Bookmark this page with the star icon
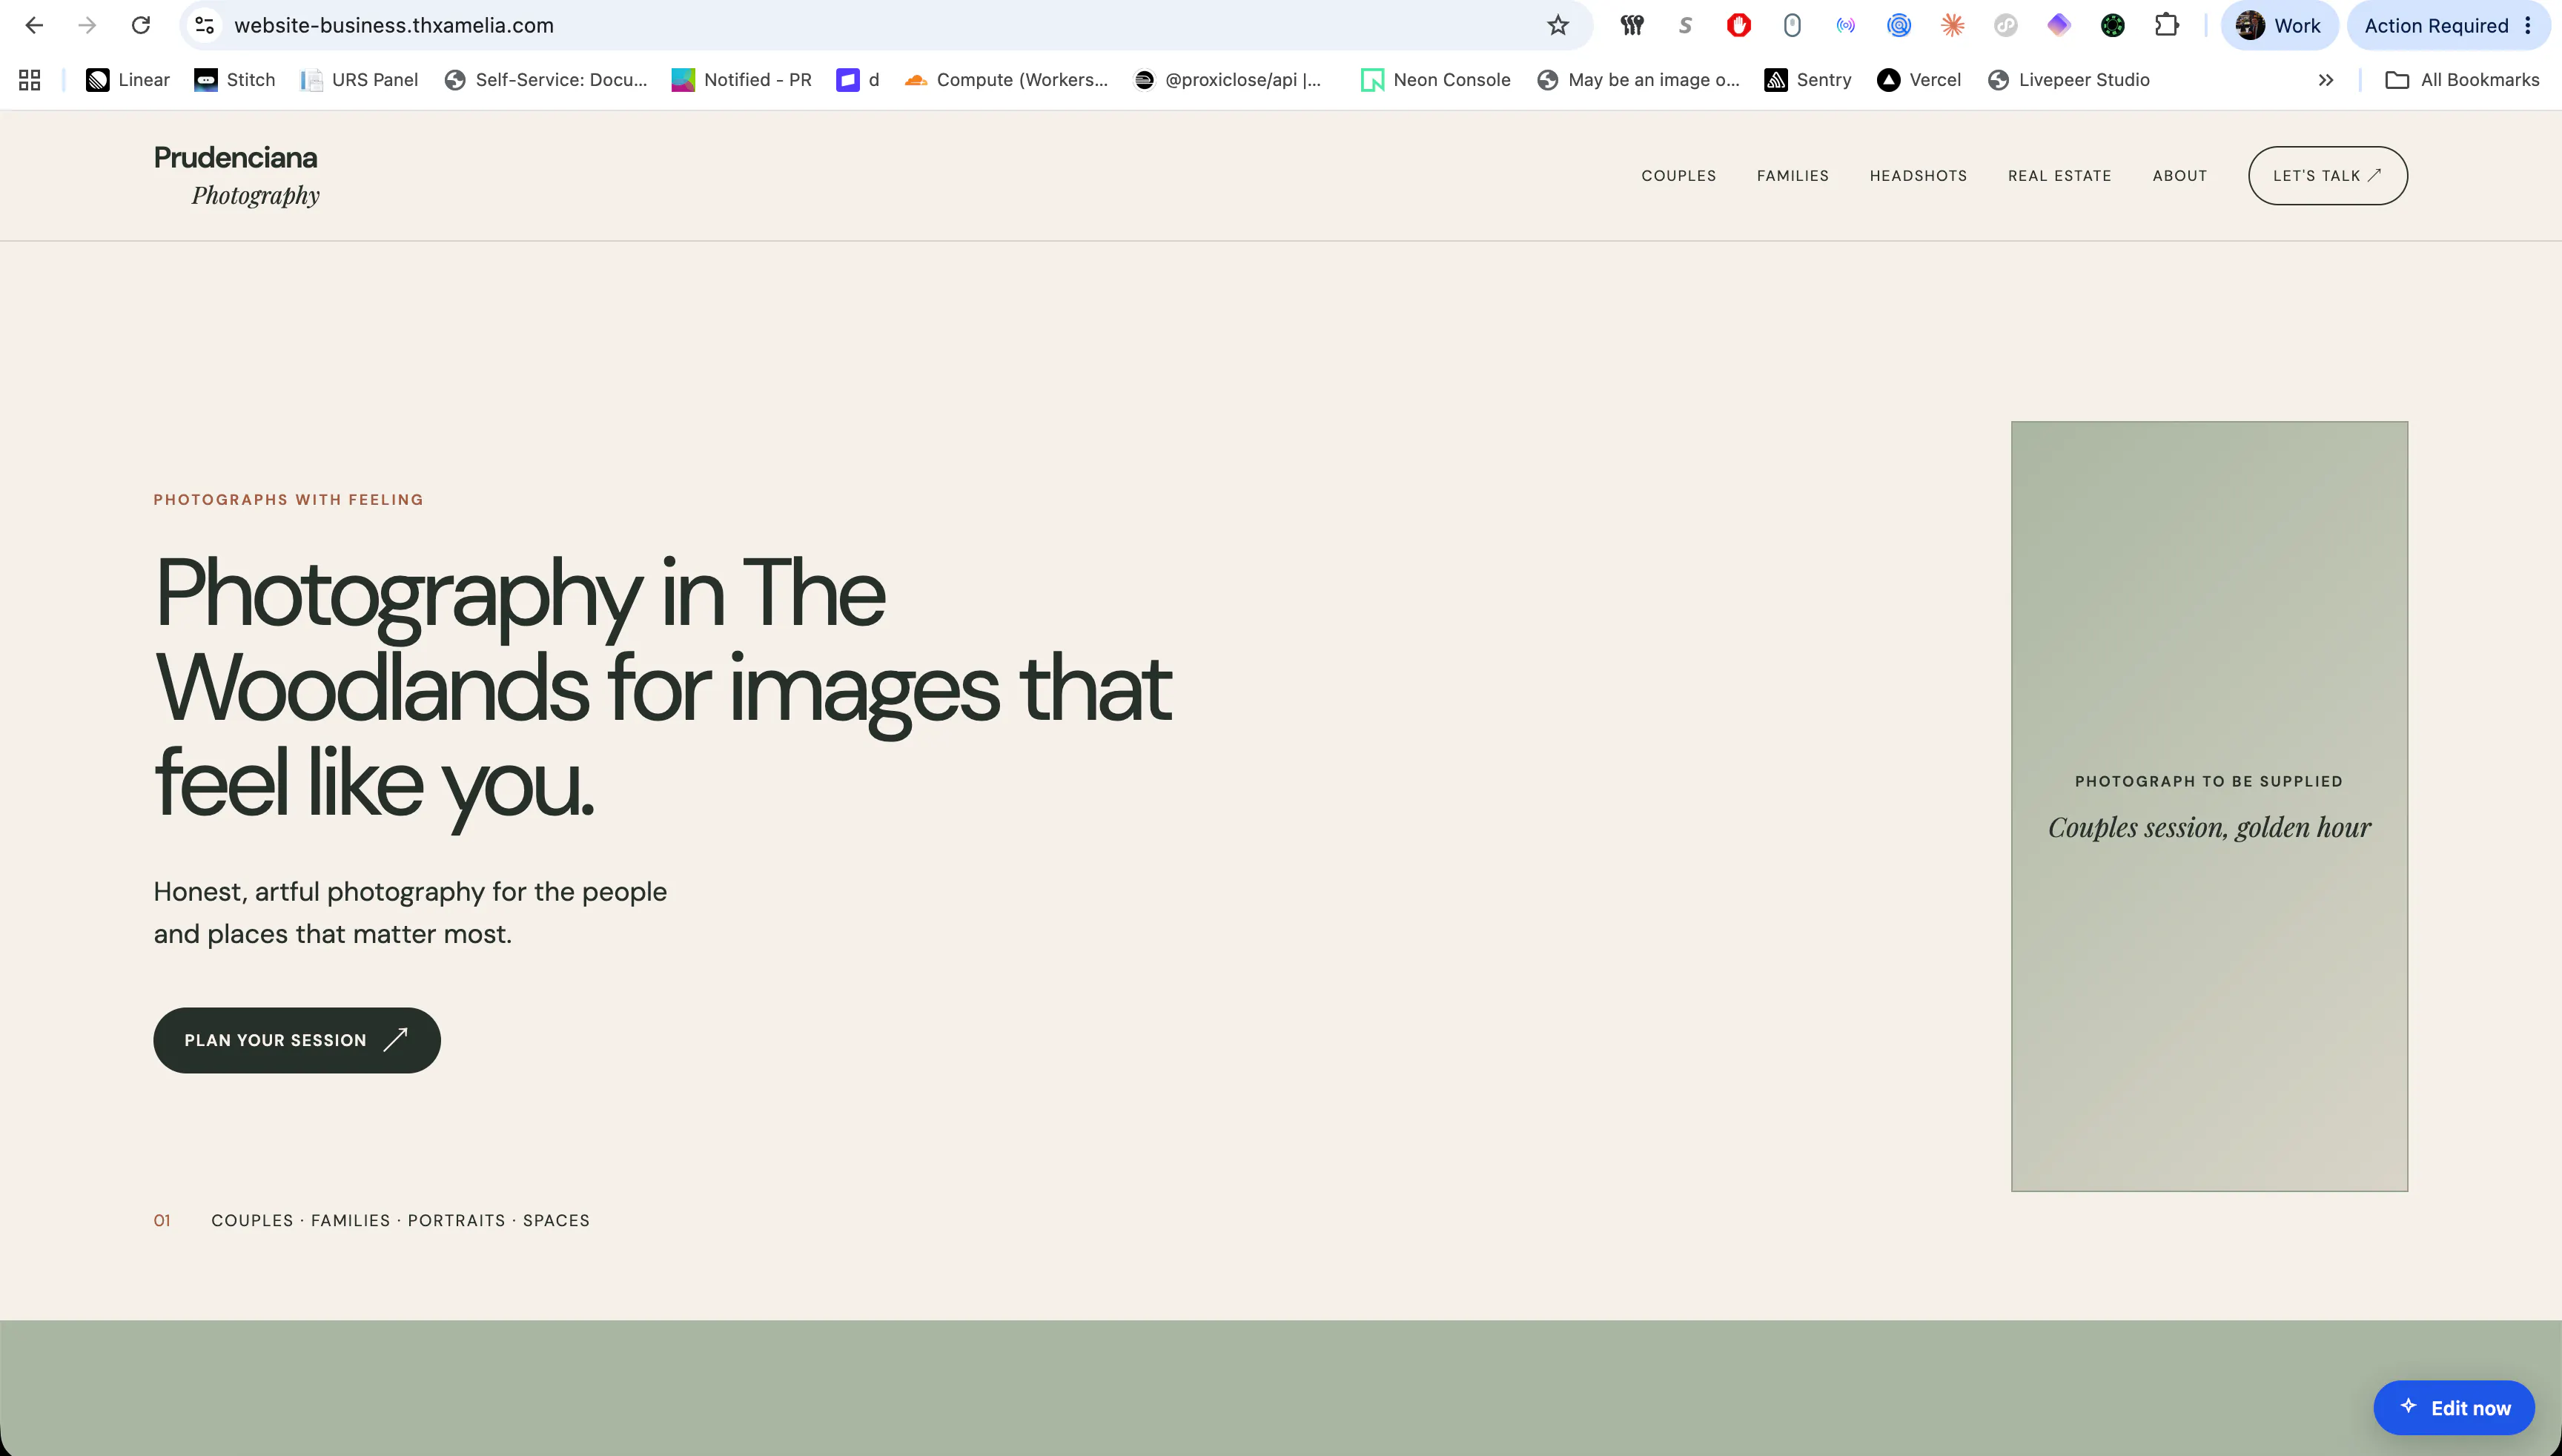This screenshot has height=1456, width=2562. click(x=1558, y=26)
